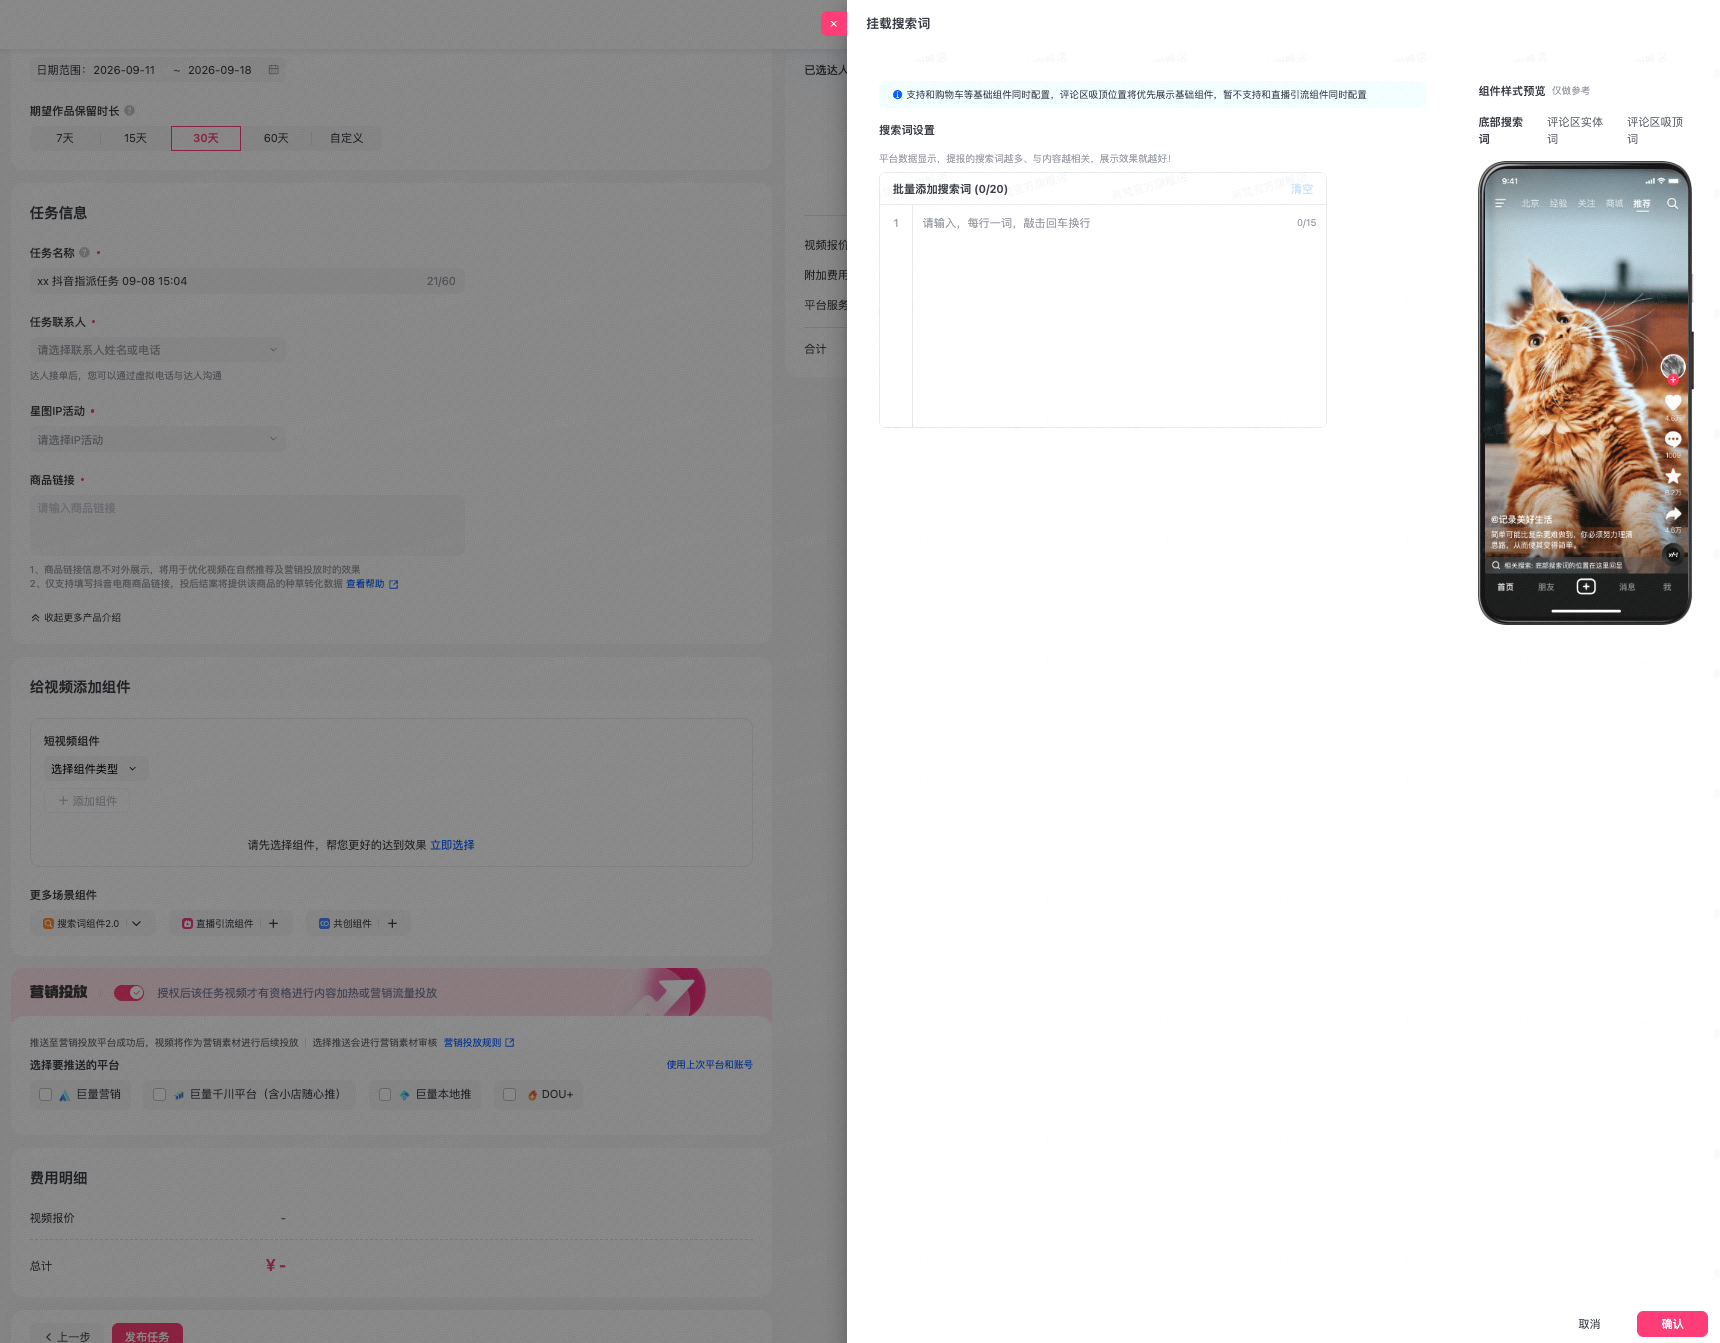Click the calendar icon in the date range field
Image resolution: width=1720 pixels, height=1343 pixels.
[x=273, y=70]
